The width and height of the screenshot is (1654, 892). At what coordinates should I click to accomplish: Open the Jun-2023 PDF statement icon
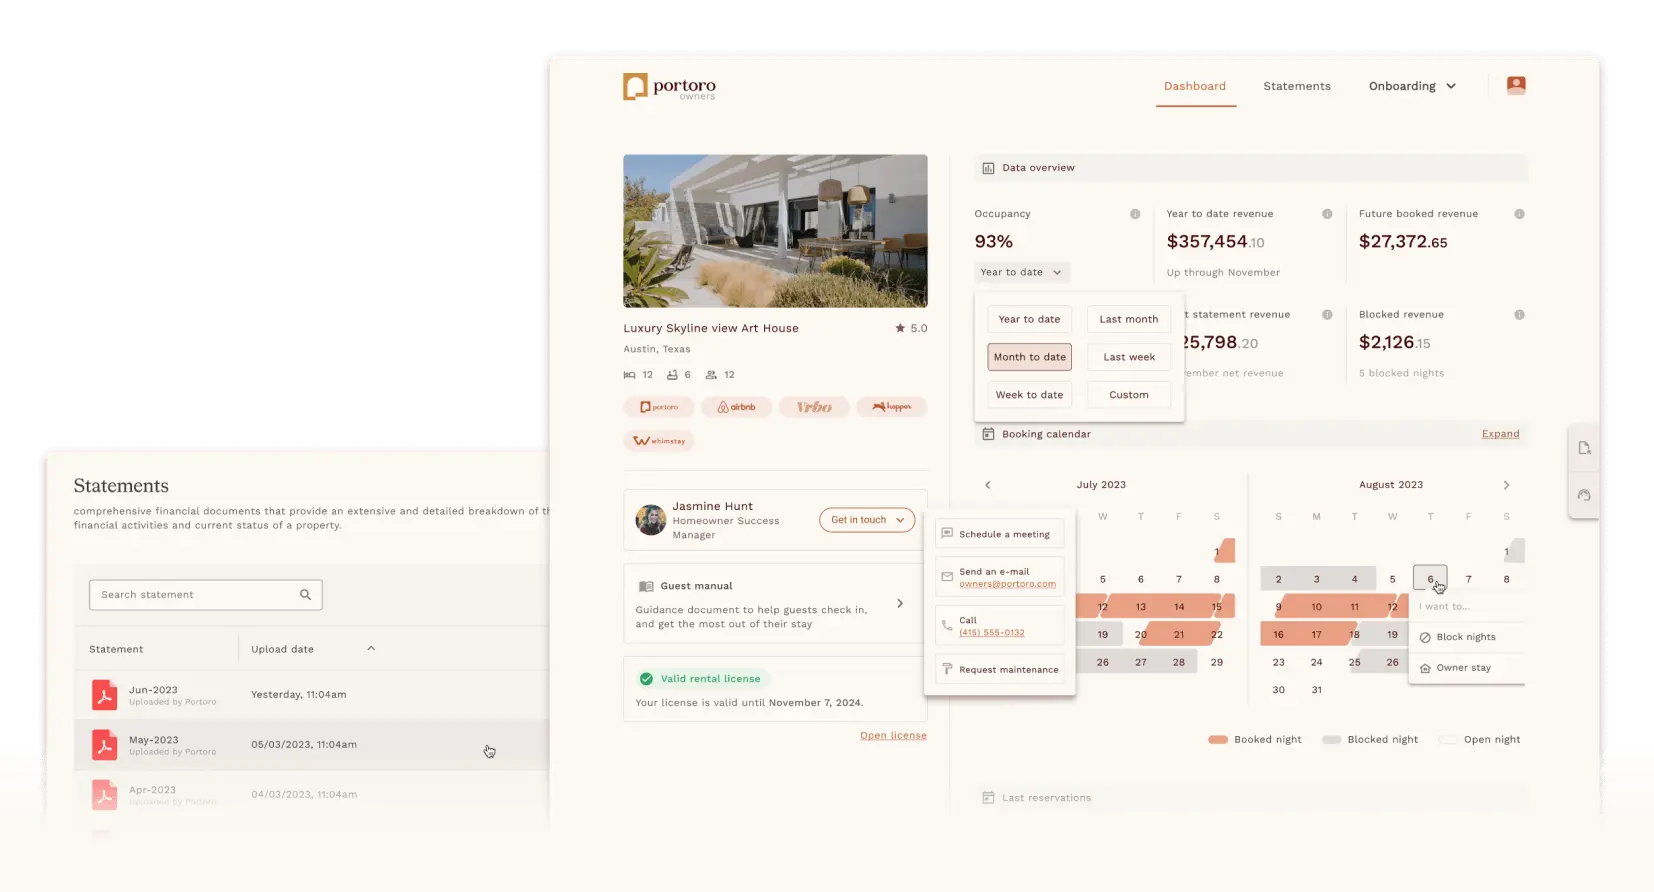(104, 695)
